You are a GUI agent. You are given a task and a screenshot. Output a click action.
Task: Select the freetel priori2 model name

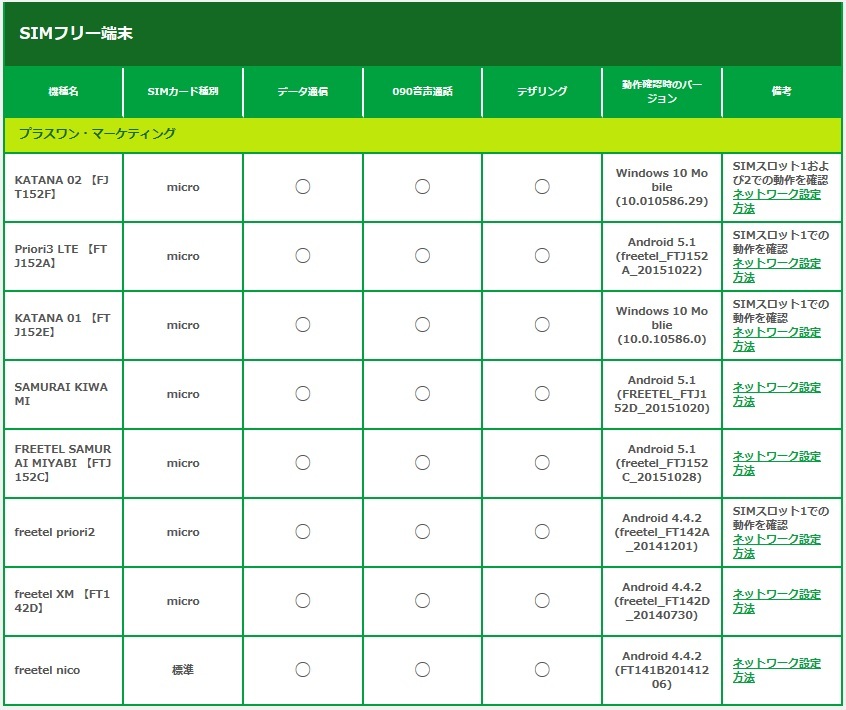tap(54, 532)
